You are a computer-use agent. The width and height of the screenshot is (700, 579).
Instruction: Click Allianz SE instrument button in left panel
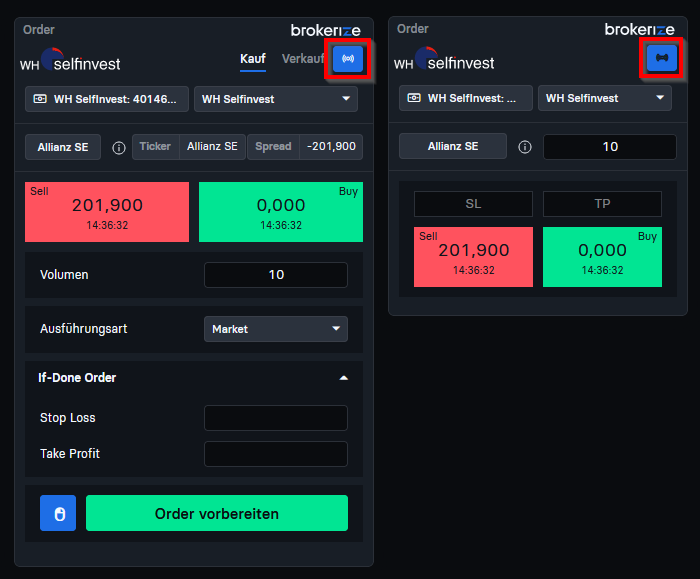tap(63, 147)
